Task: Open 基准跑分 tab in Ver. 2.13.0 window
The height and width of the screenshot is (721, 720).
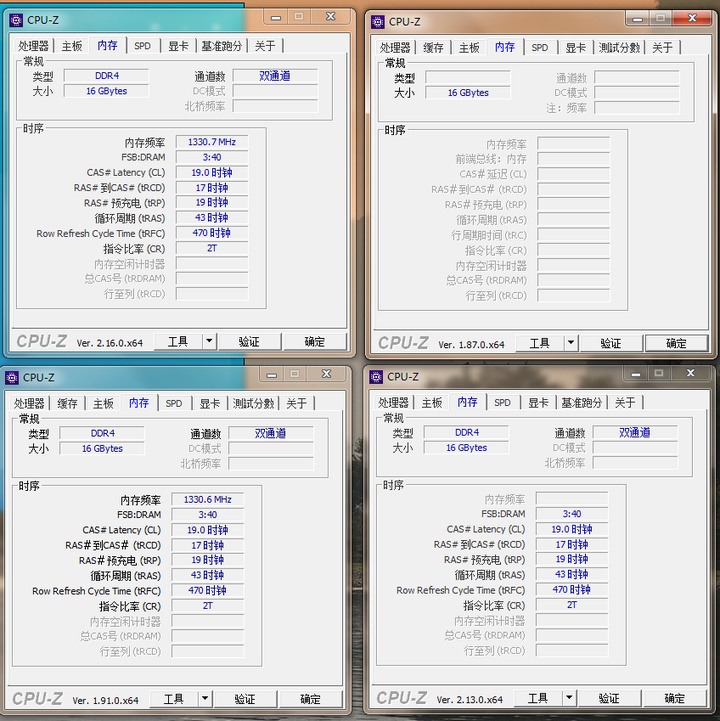Action: 582,403
